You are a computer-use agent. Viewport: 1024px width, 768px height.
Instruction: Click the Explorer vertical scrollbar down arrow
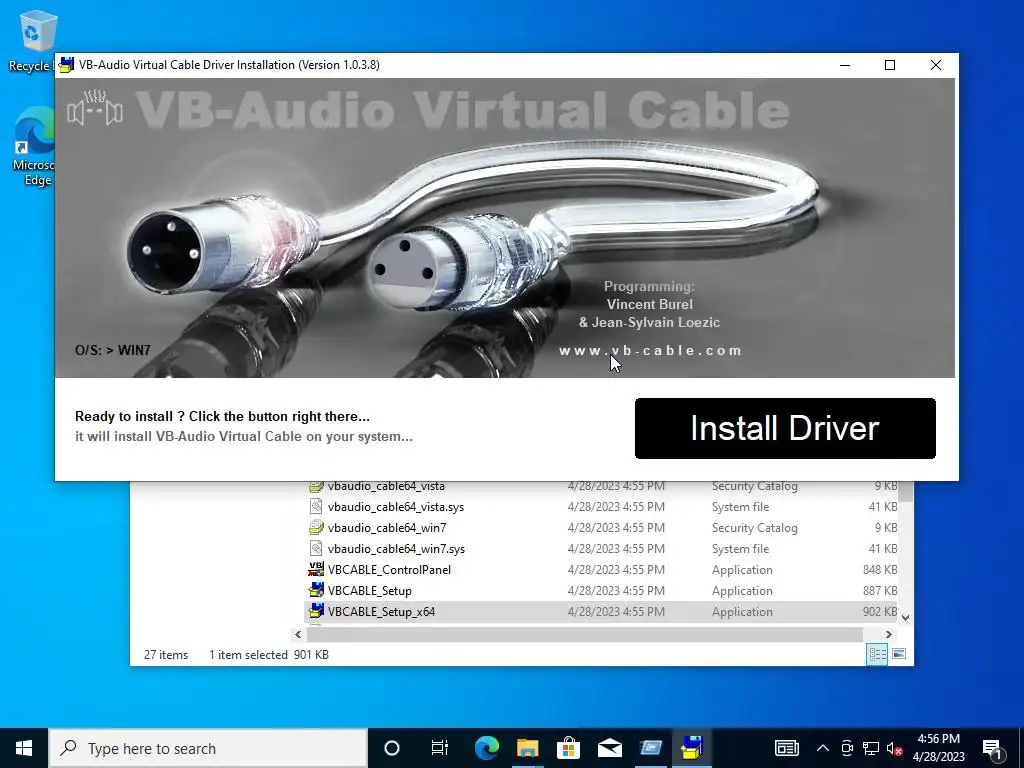pos(905,616)
